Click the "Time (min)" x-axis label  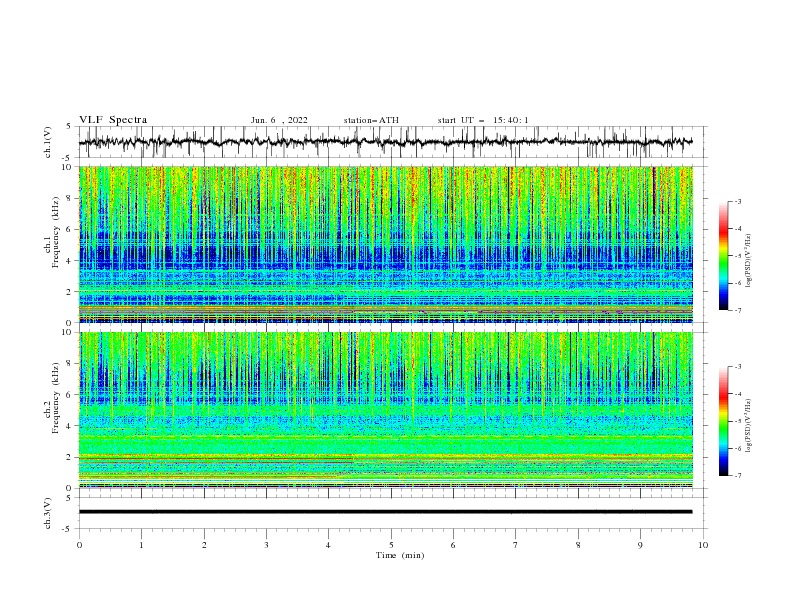(400, 555)
